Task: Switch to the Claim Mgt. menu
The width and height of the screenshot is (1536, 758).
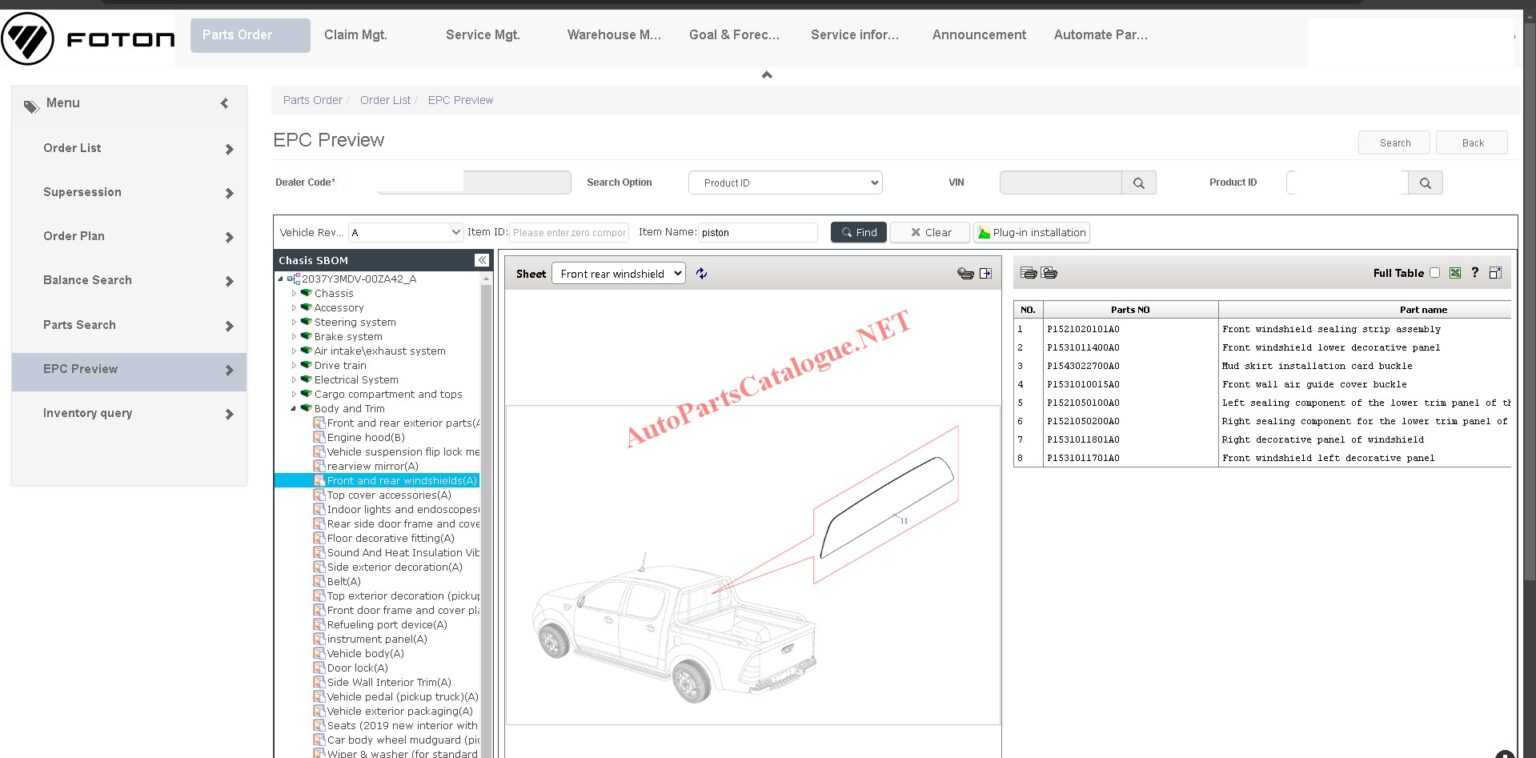Action: [x=356, y=34]
